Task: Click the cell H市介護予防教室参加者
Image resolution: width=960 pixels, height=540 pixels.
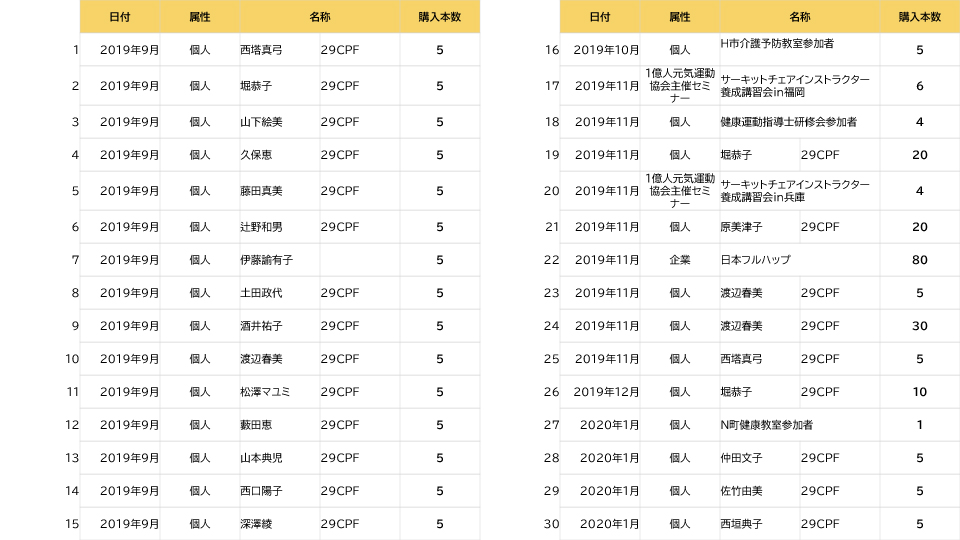Action: [x=778, y=44]
